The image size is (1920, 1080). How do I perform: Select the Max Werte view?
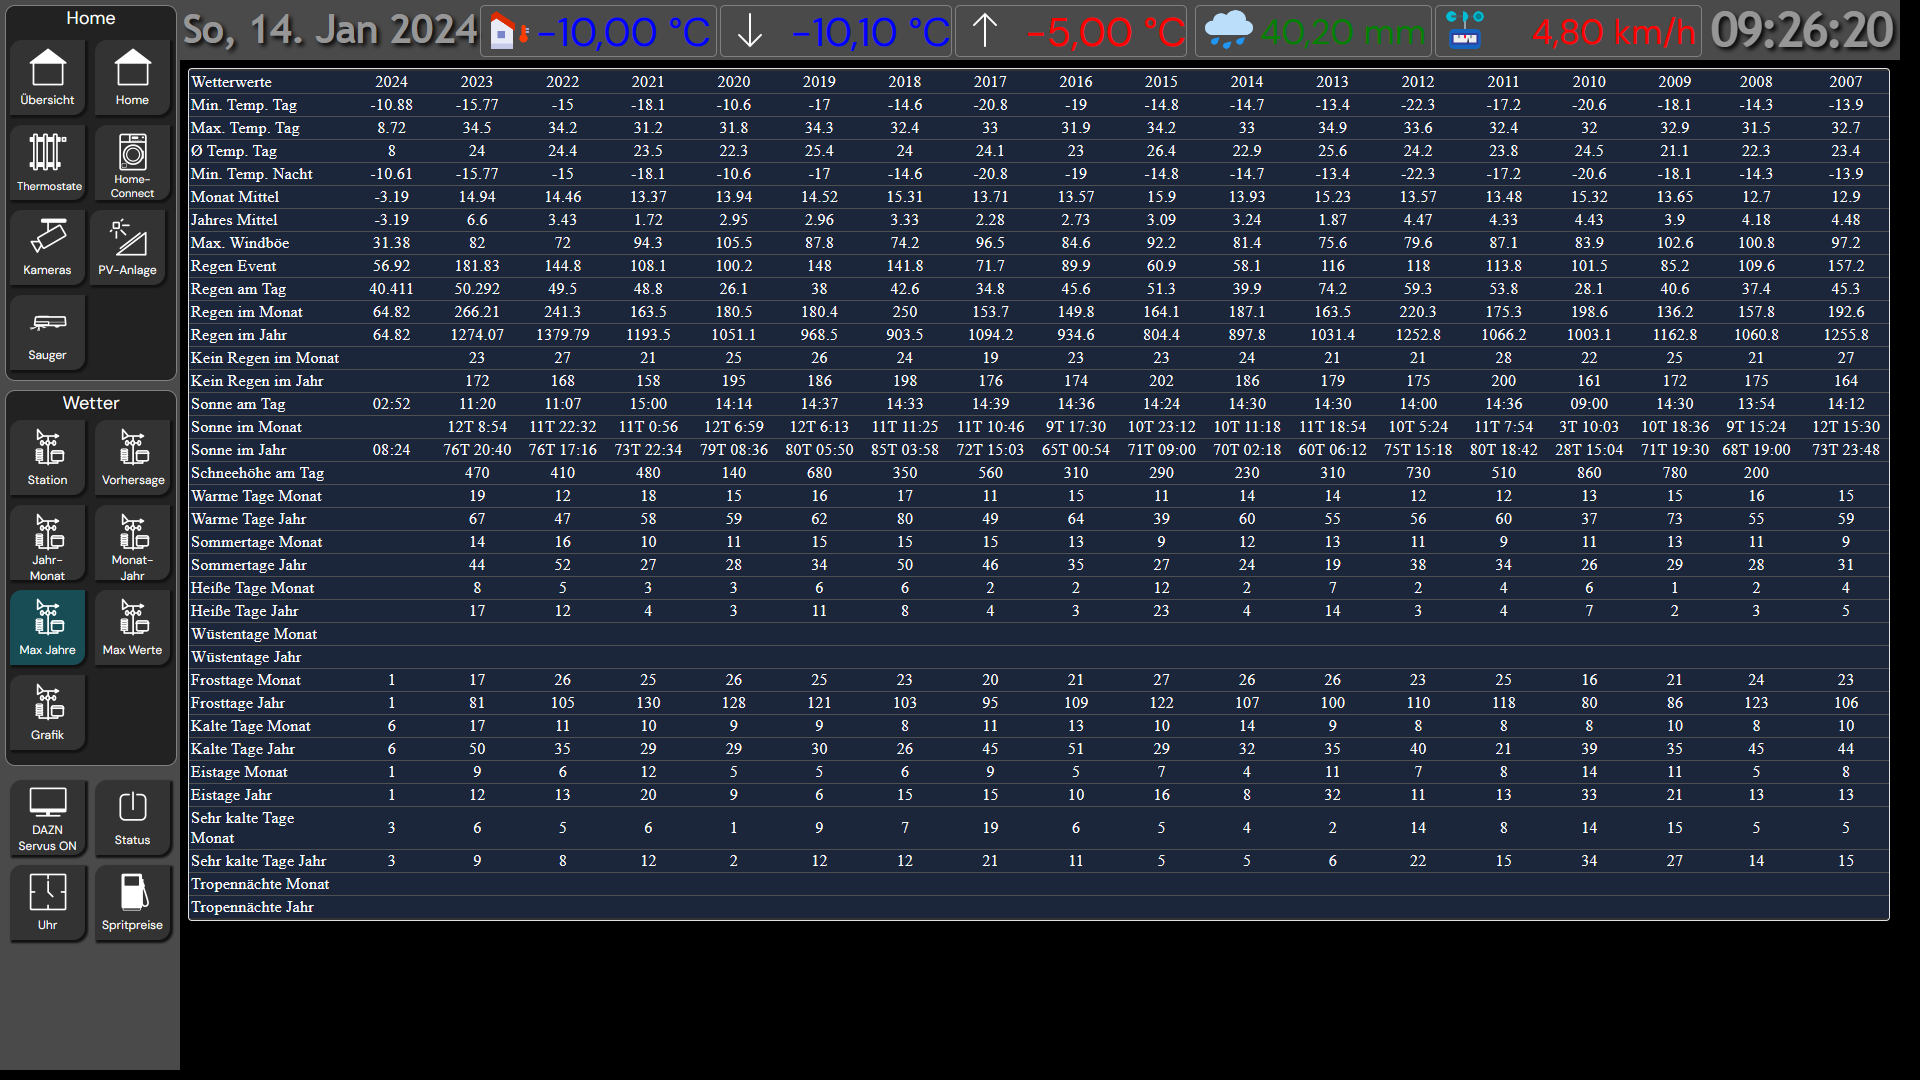click(x=133, y=627)
